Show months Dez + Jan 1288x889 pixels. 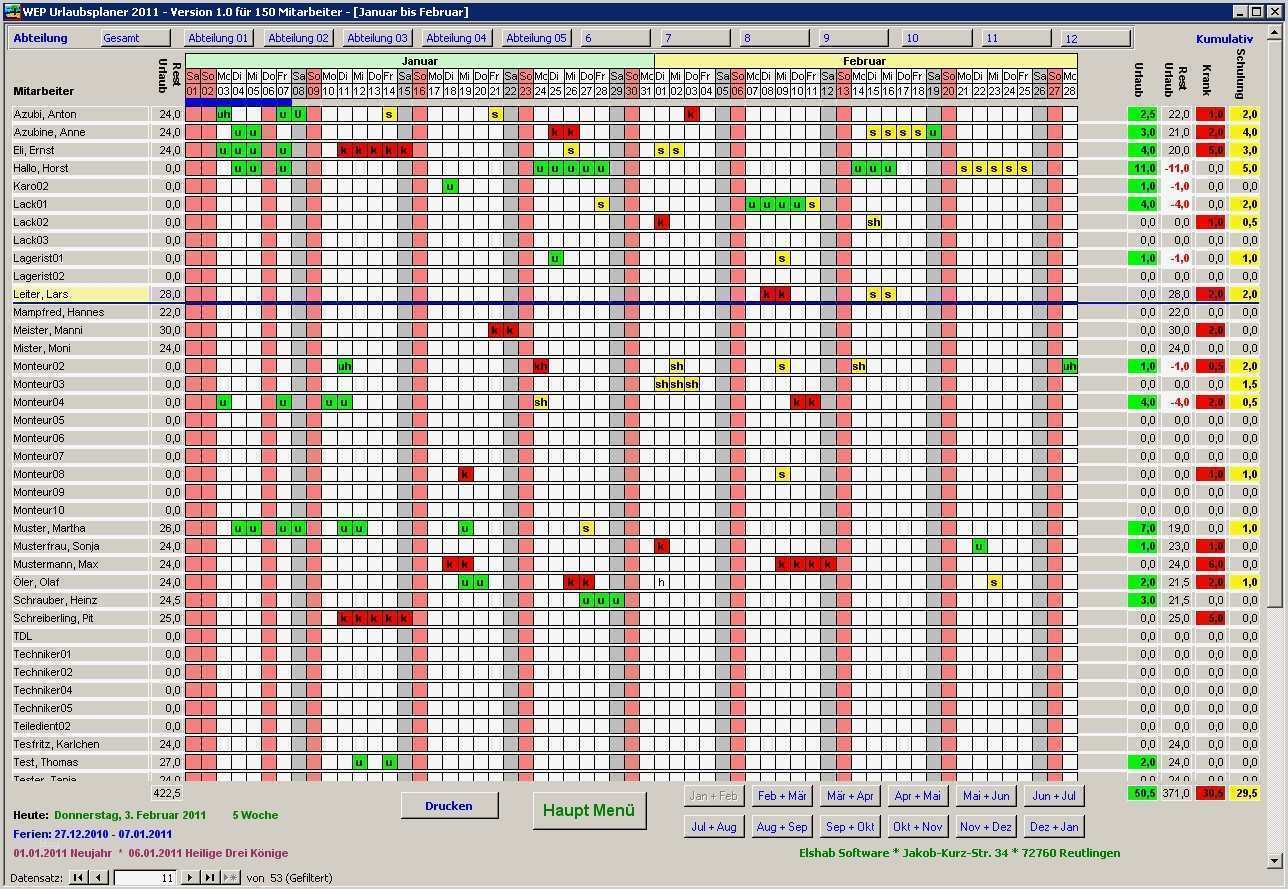pos(1053,827)
